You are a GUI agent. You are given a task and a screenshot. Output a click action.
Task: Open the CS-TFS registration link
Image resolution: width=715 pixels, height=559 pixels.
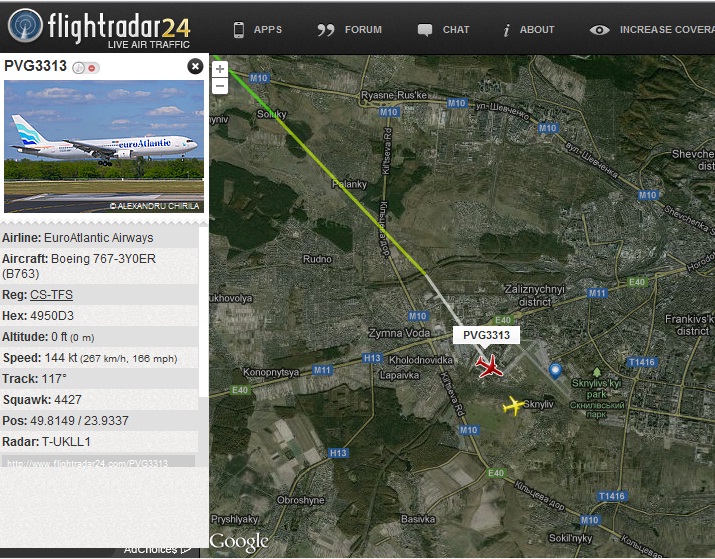tap(52, 295)
